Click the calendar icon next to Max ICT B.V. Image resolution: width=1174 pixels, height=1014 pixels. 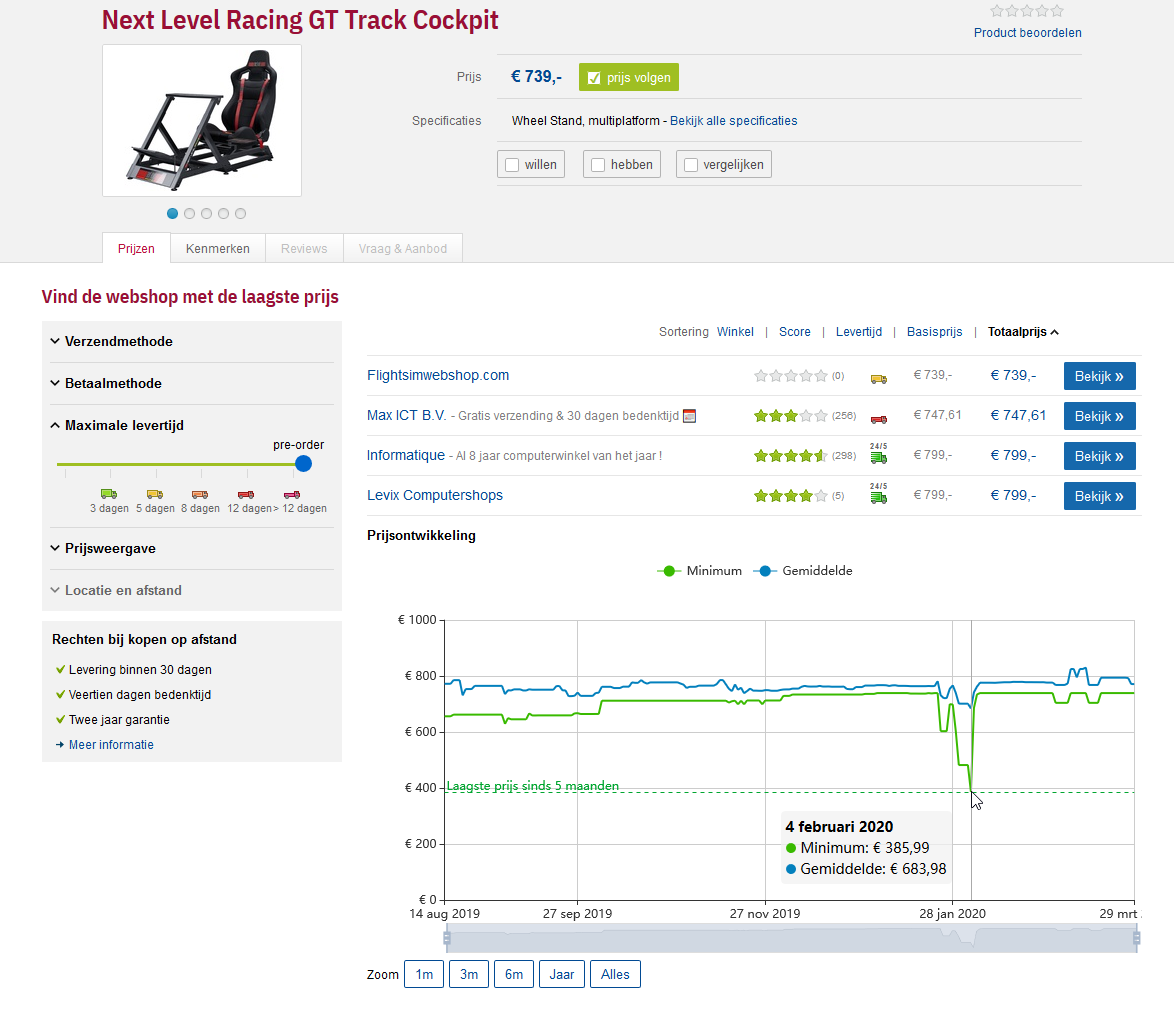[x=689, y=416]
